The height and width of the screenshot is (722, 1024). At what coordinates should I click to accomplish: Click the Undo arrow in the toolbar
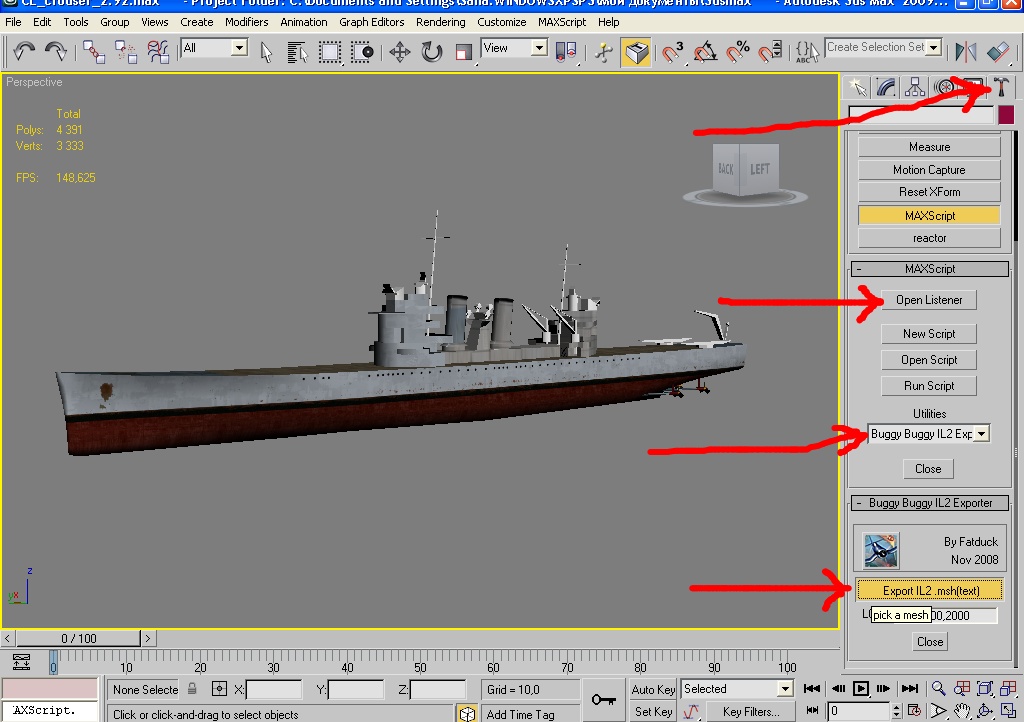(x=24, y=51)
